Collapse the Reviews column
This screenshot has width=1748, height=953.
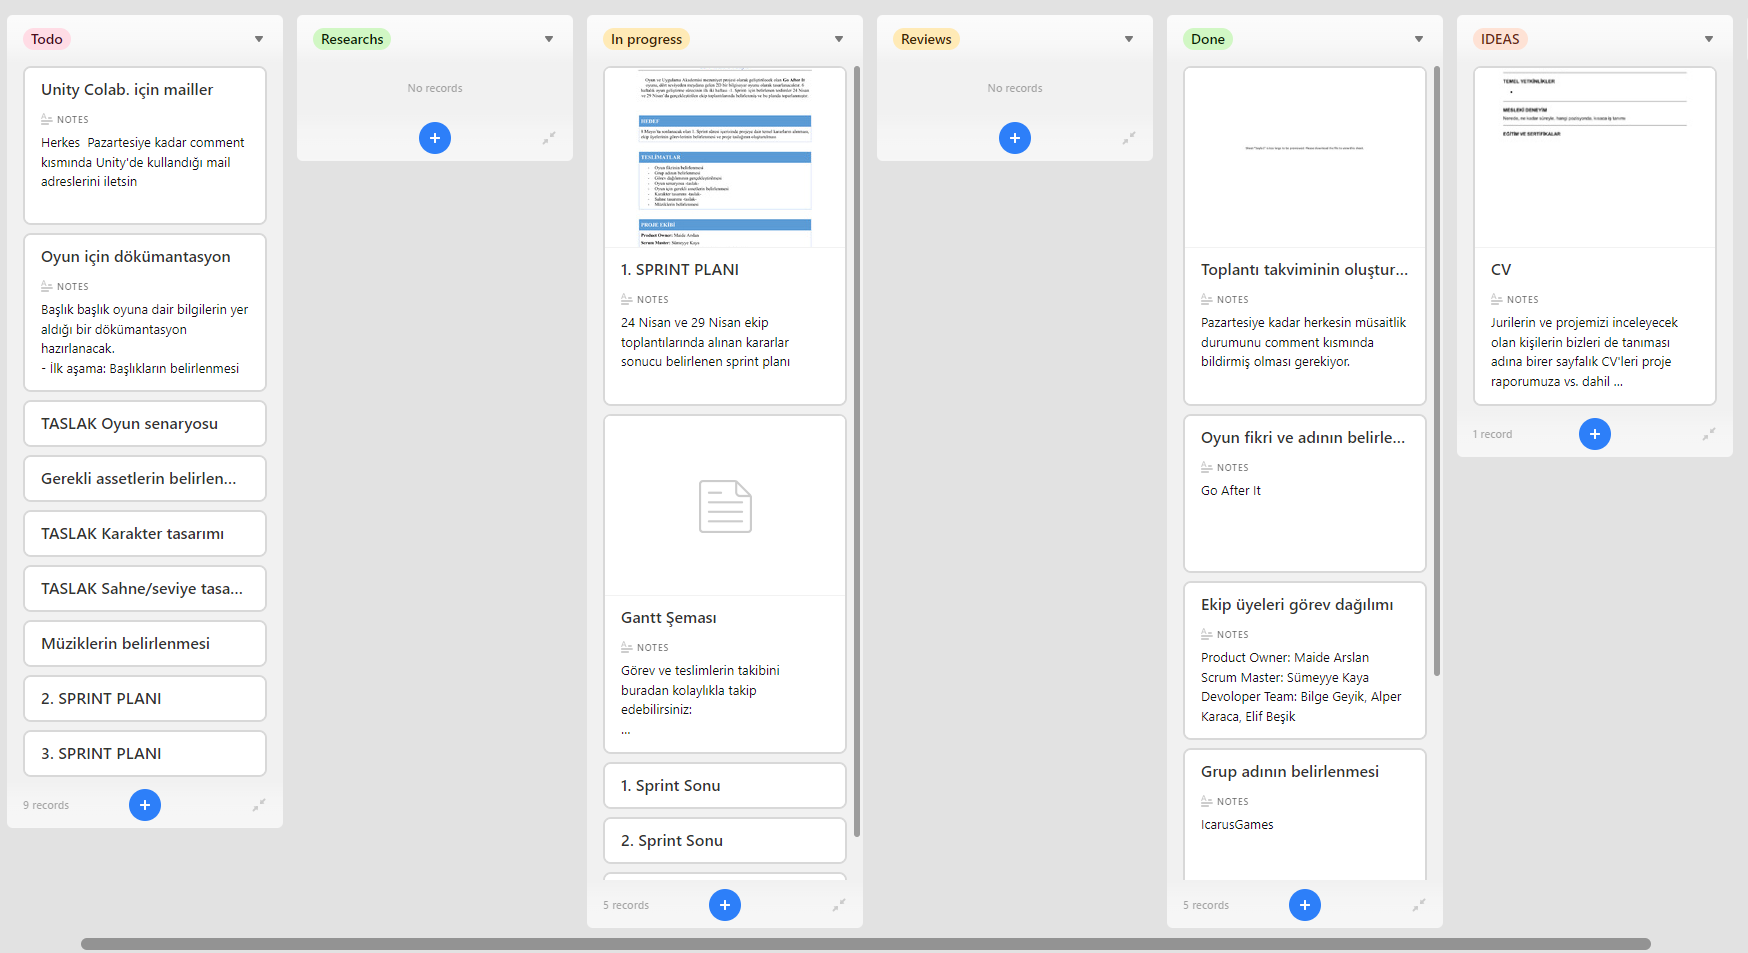[x=1129, y=138]
